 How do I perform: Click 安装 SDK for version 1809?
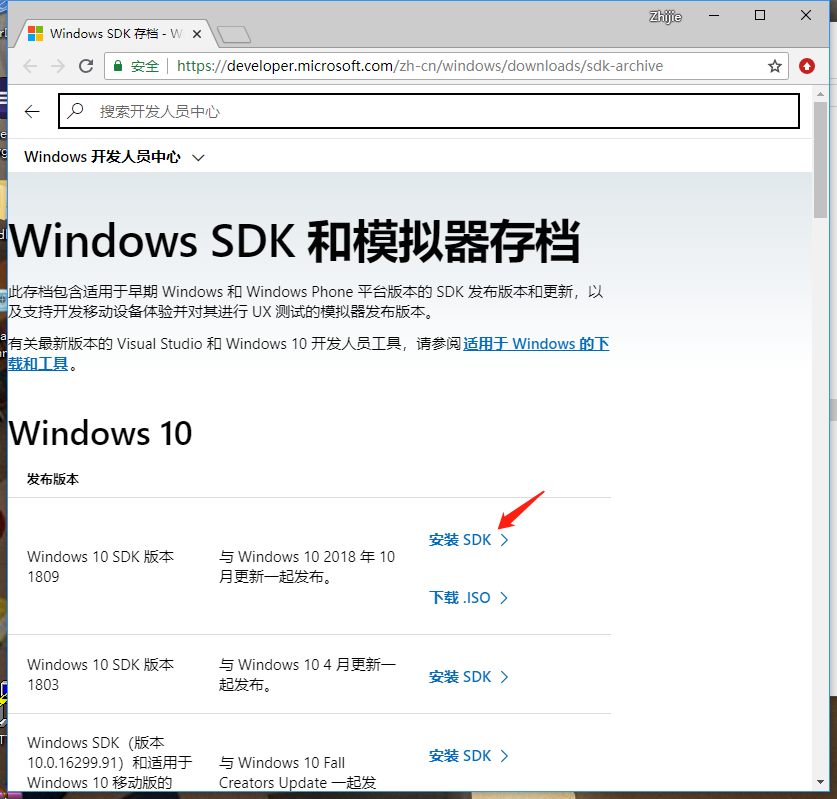point(469,540)
